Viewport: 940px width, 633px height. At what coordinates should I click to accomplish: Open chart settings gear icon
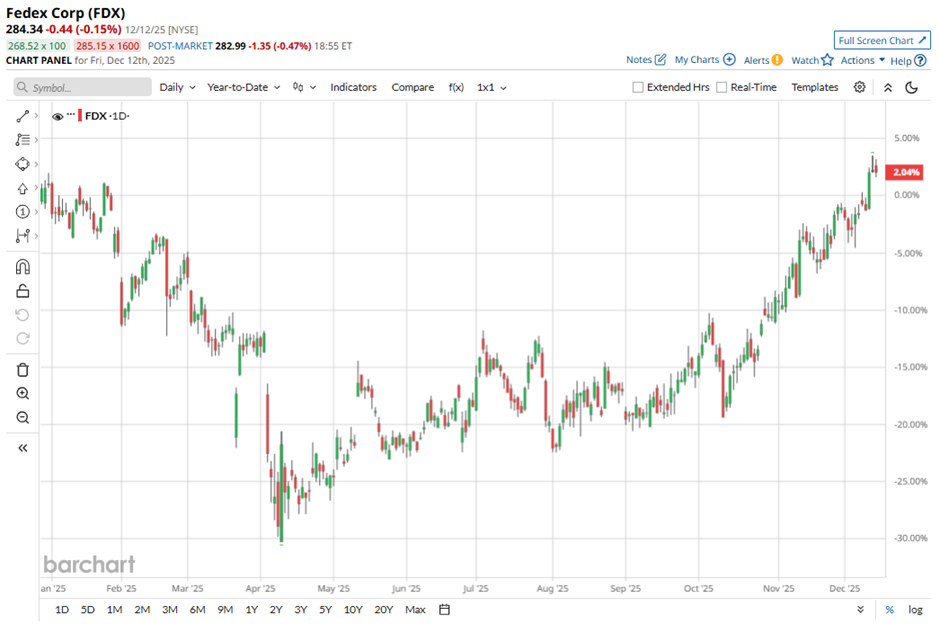pyautogui.click(x=860, y=88)
